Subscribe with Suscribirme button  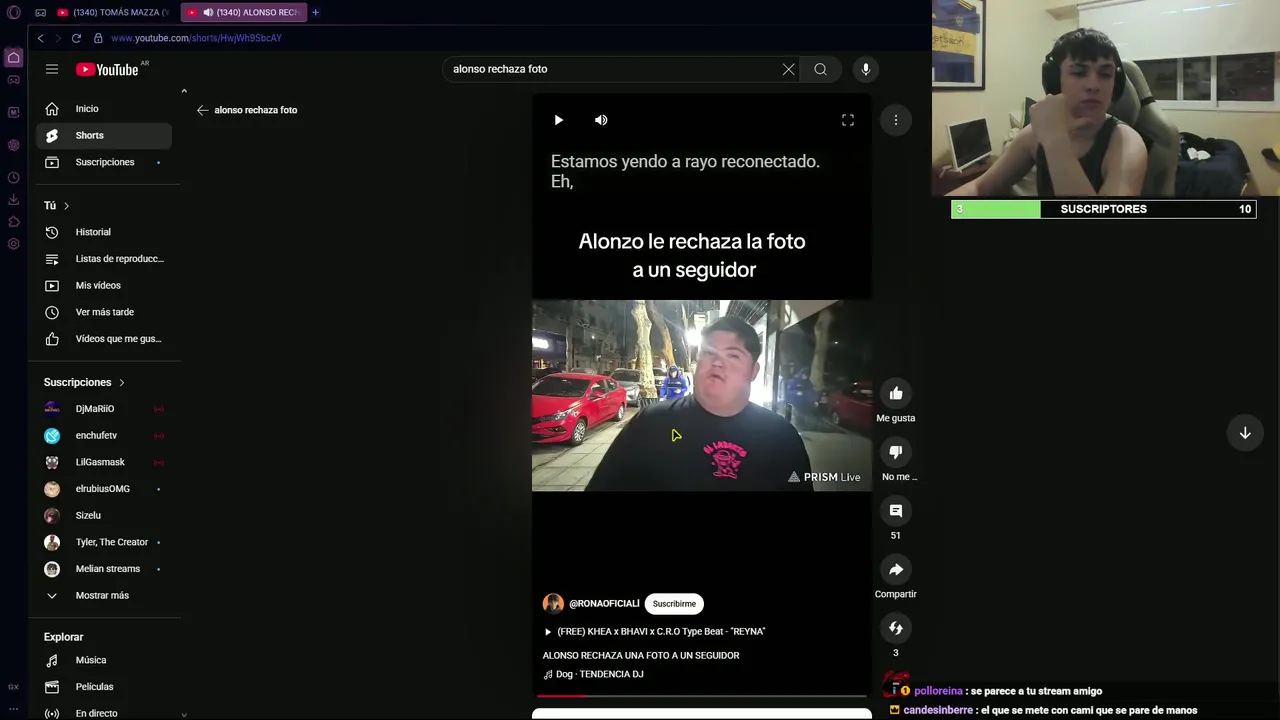coord(674,604)
